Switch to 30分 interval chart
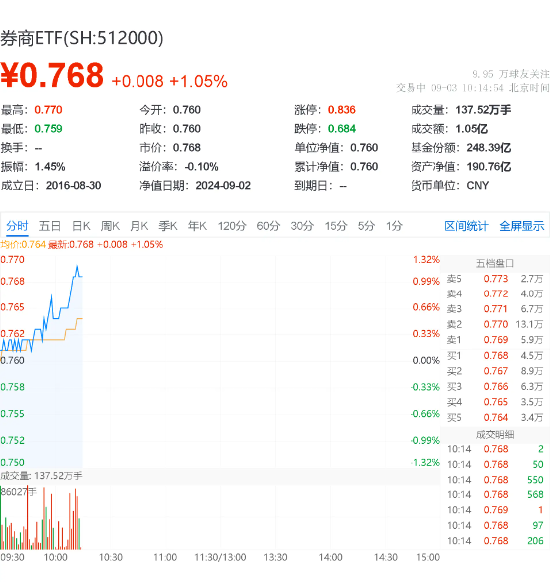 (x=302, y=226)
